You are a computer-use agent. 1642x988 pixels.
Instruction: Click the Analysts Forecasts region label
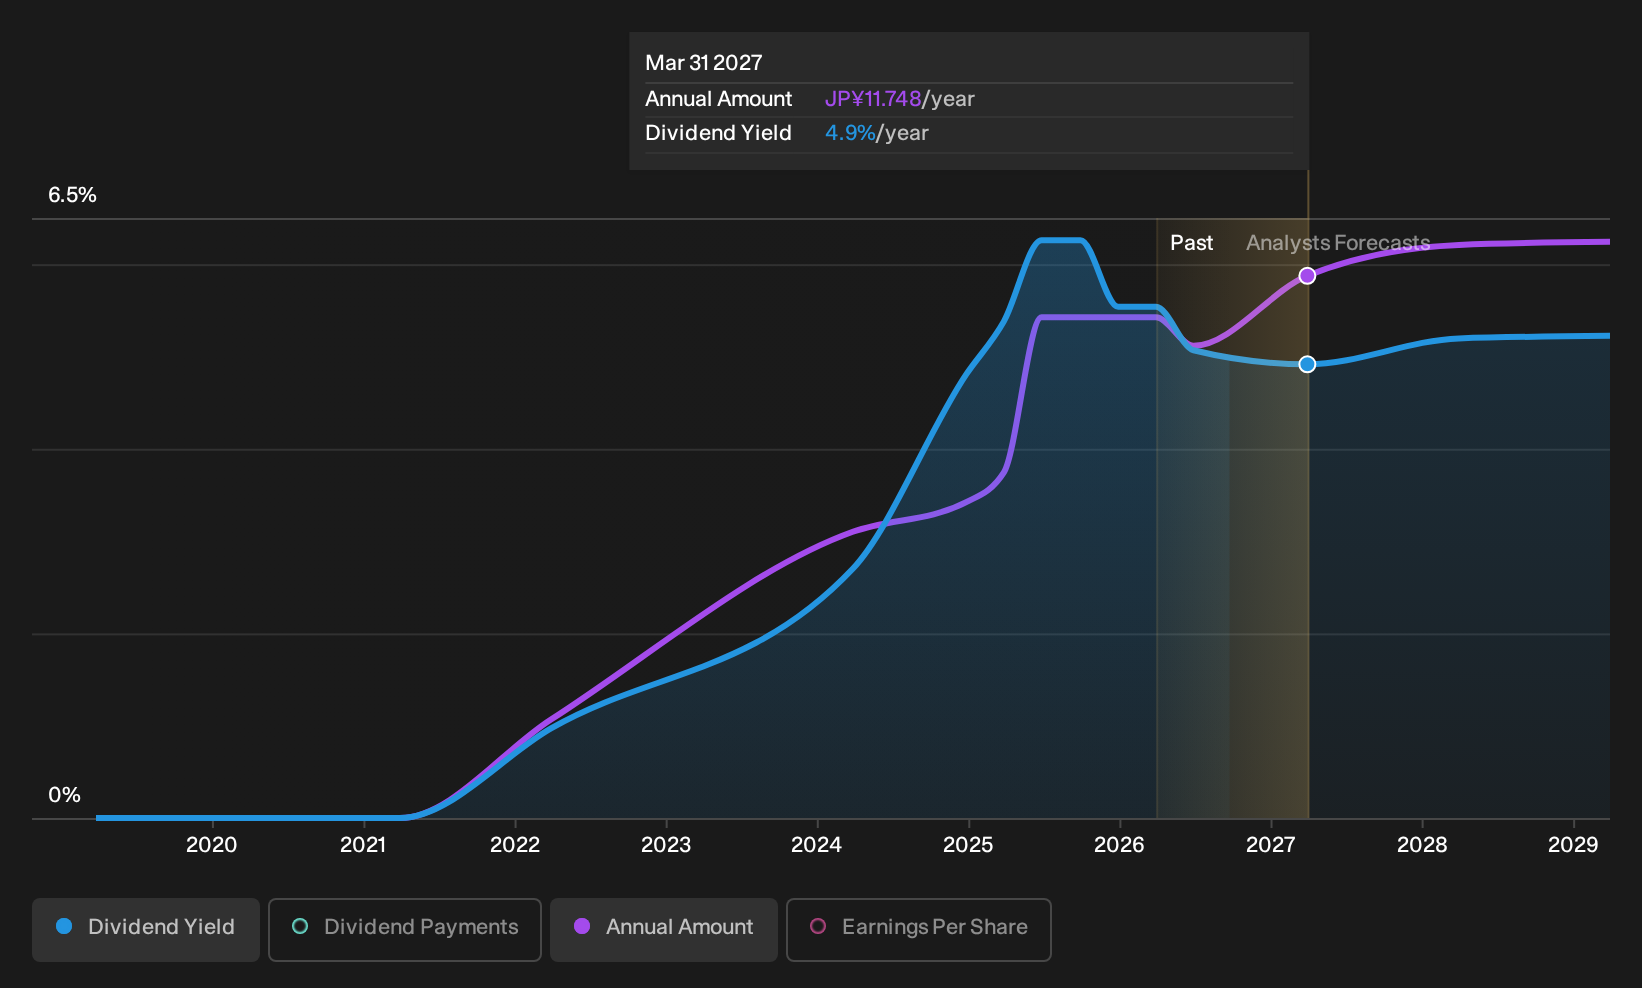click(x=1338, y=243)
